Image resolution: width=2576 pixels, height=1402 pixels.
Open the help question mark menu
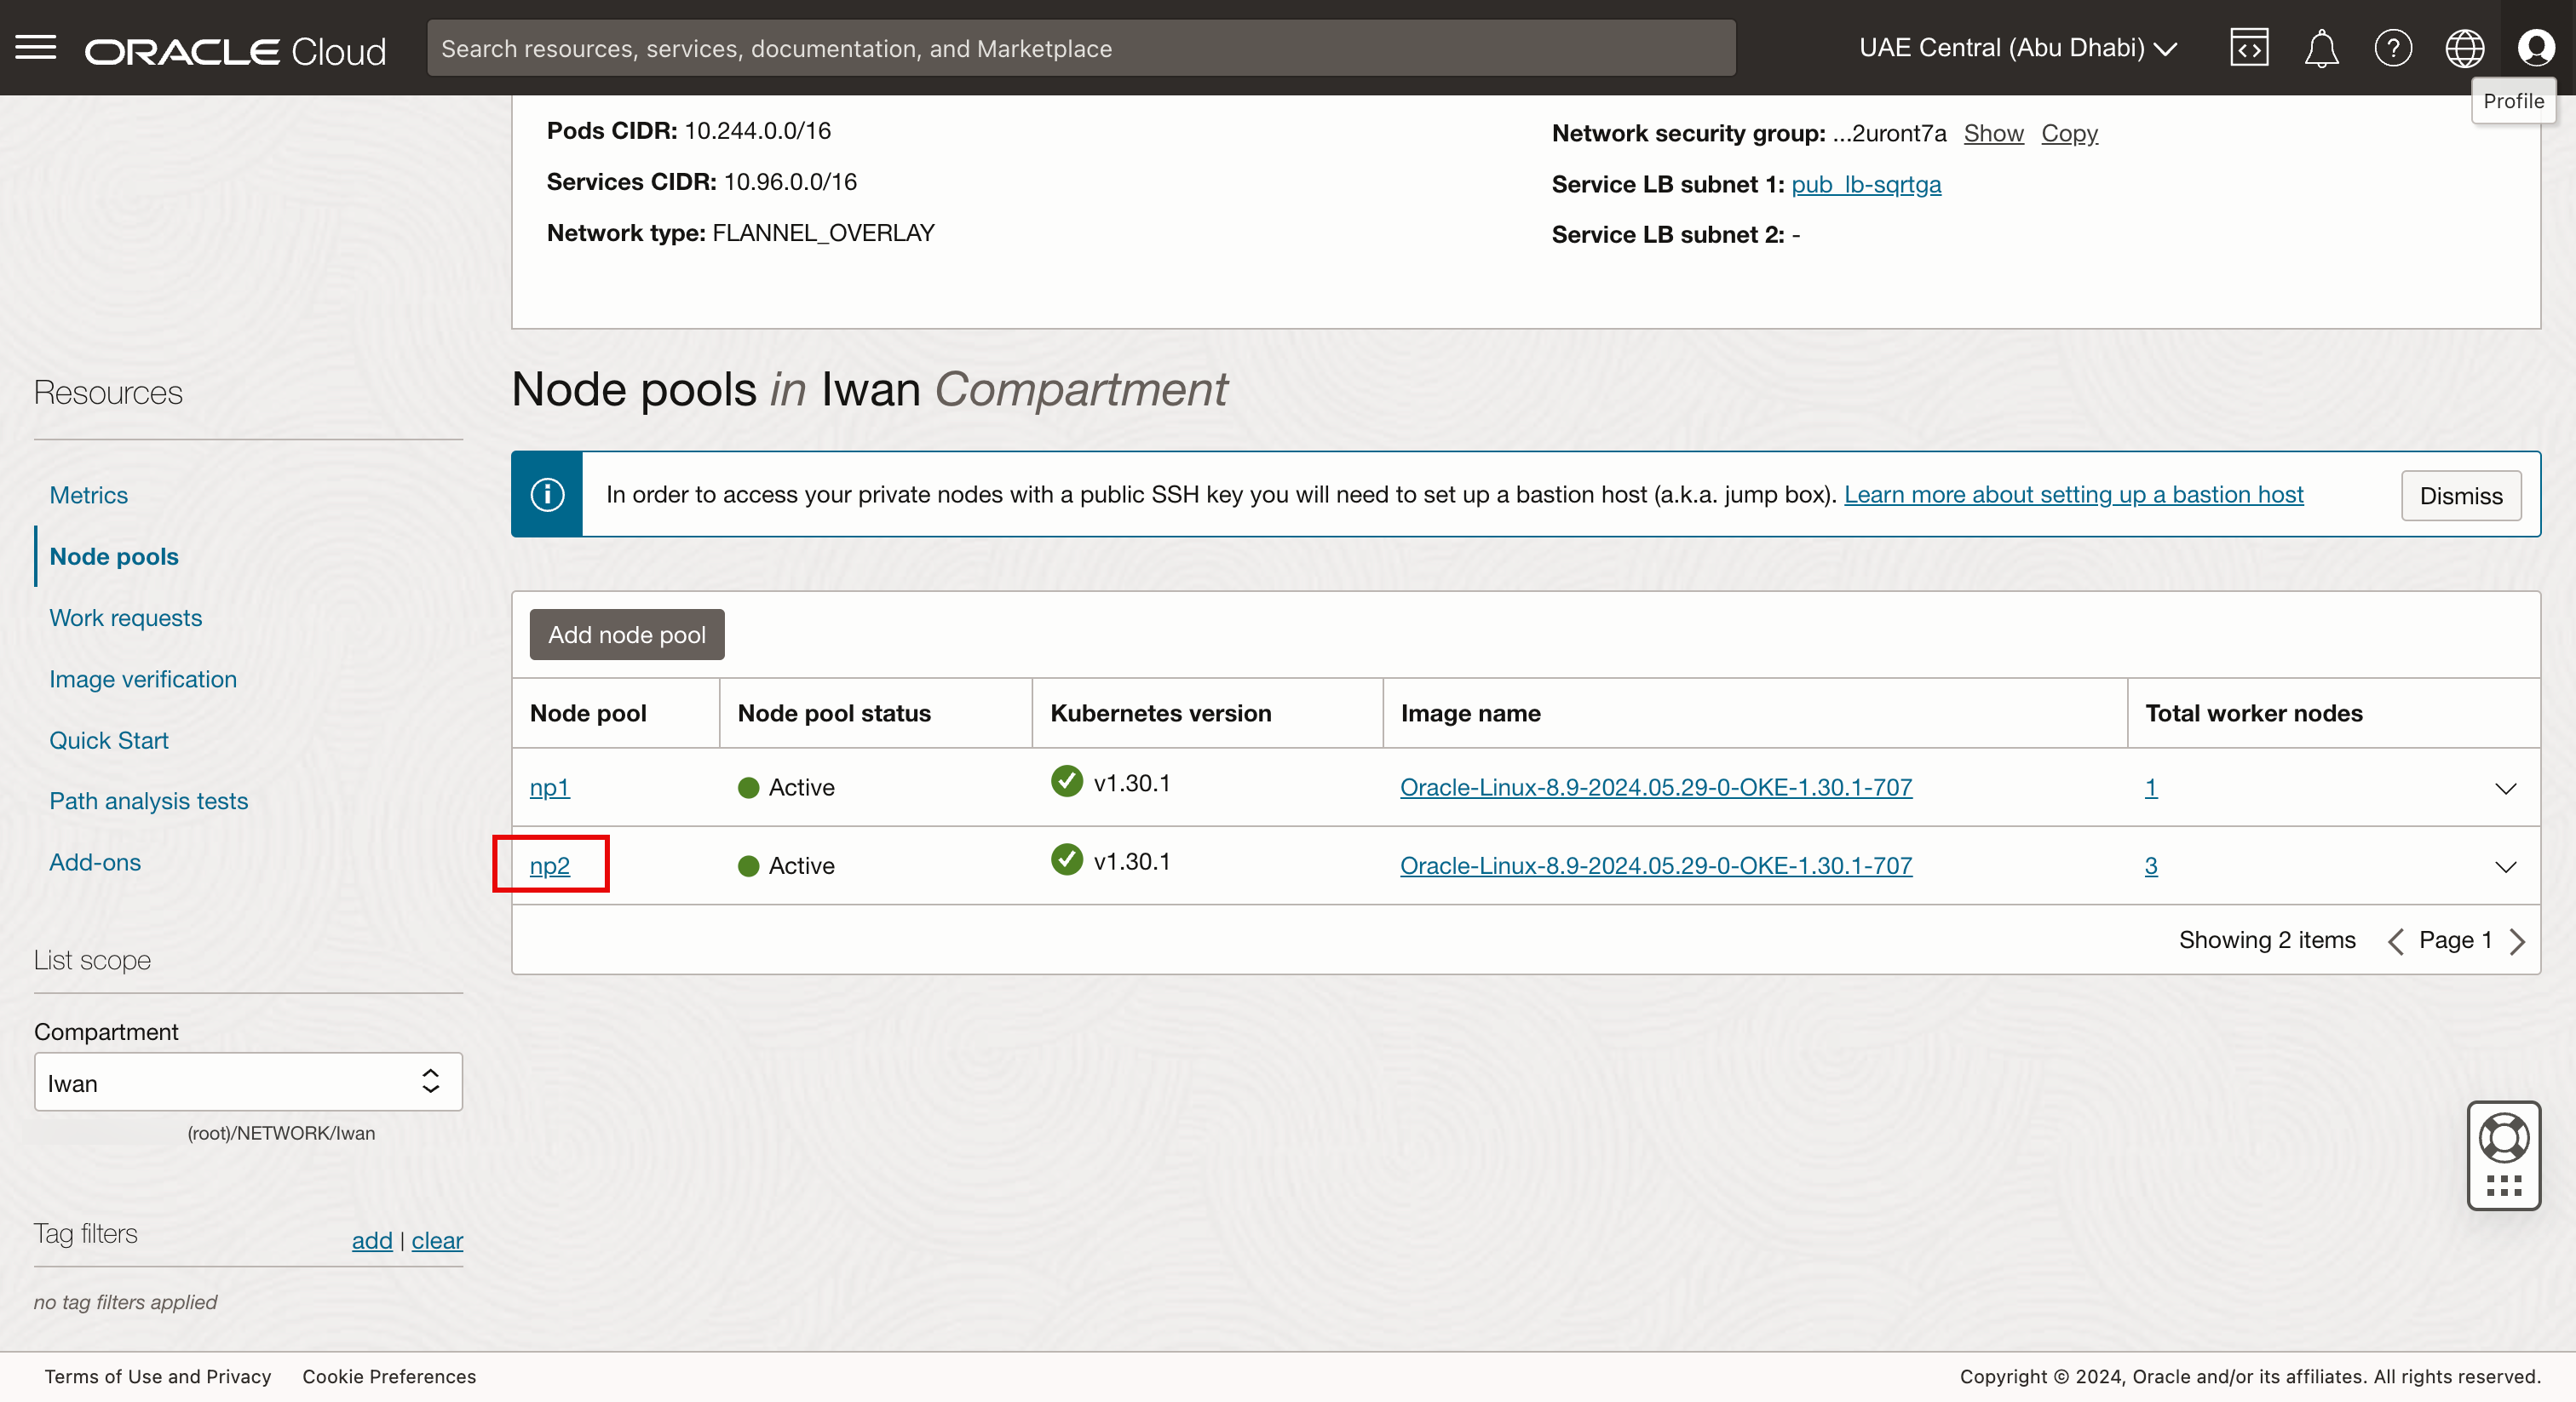click(2392, 47)
